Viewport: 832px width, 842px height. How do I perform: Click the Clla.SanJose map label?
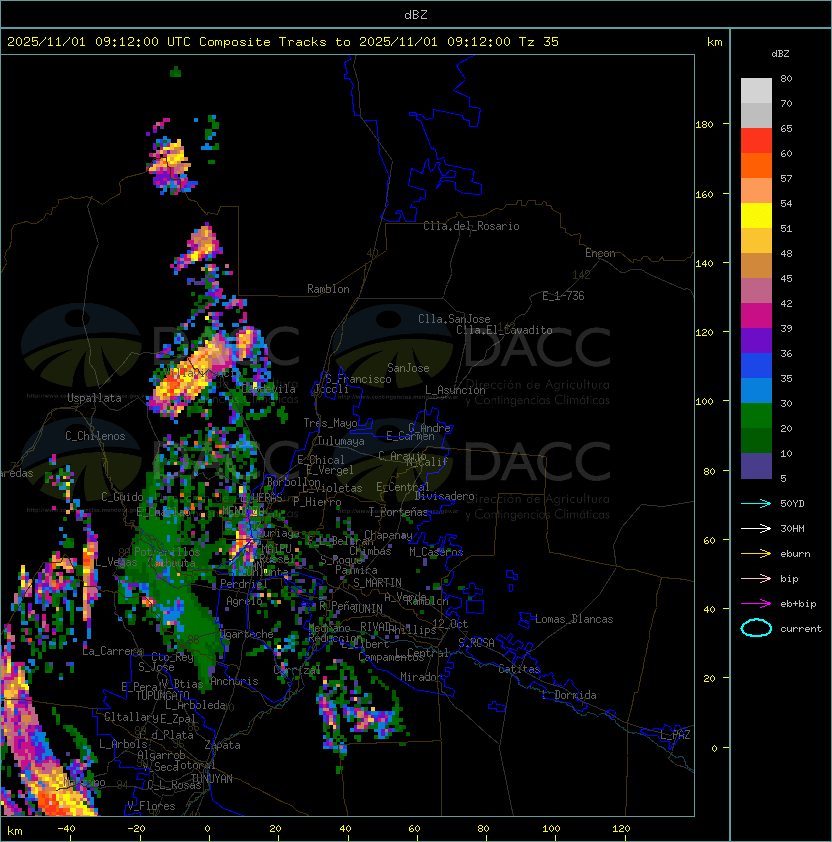454,319
